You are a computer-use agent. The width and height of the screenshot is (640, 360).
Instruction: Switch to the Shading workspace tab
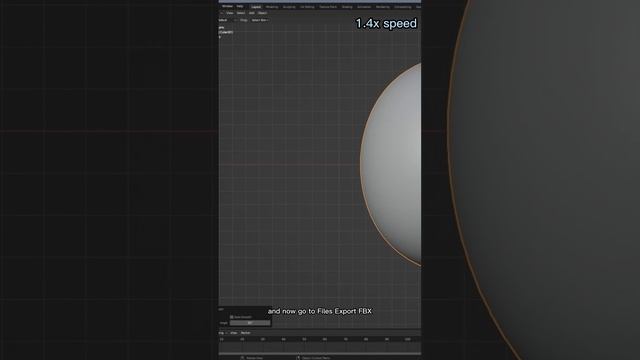347,7
